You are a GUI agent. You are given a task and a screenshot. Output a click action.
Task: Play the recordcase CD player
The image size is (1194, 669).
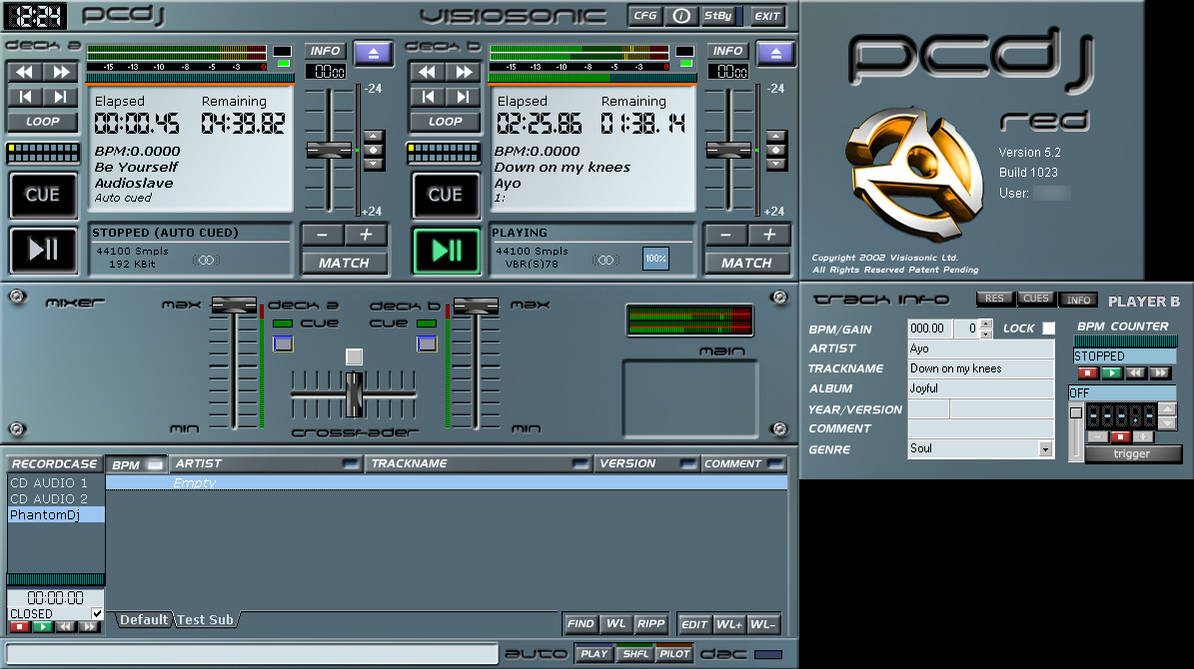(43, 626)
